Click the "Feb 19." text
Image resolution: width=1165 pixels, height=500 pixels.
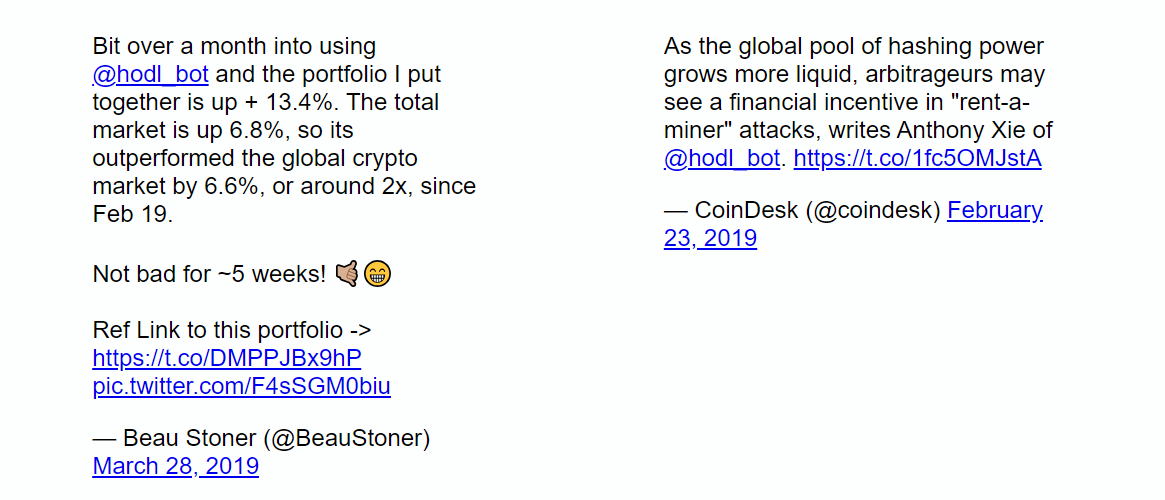[x=132, y=214]
